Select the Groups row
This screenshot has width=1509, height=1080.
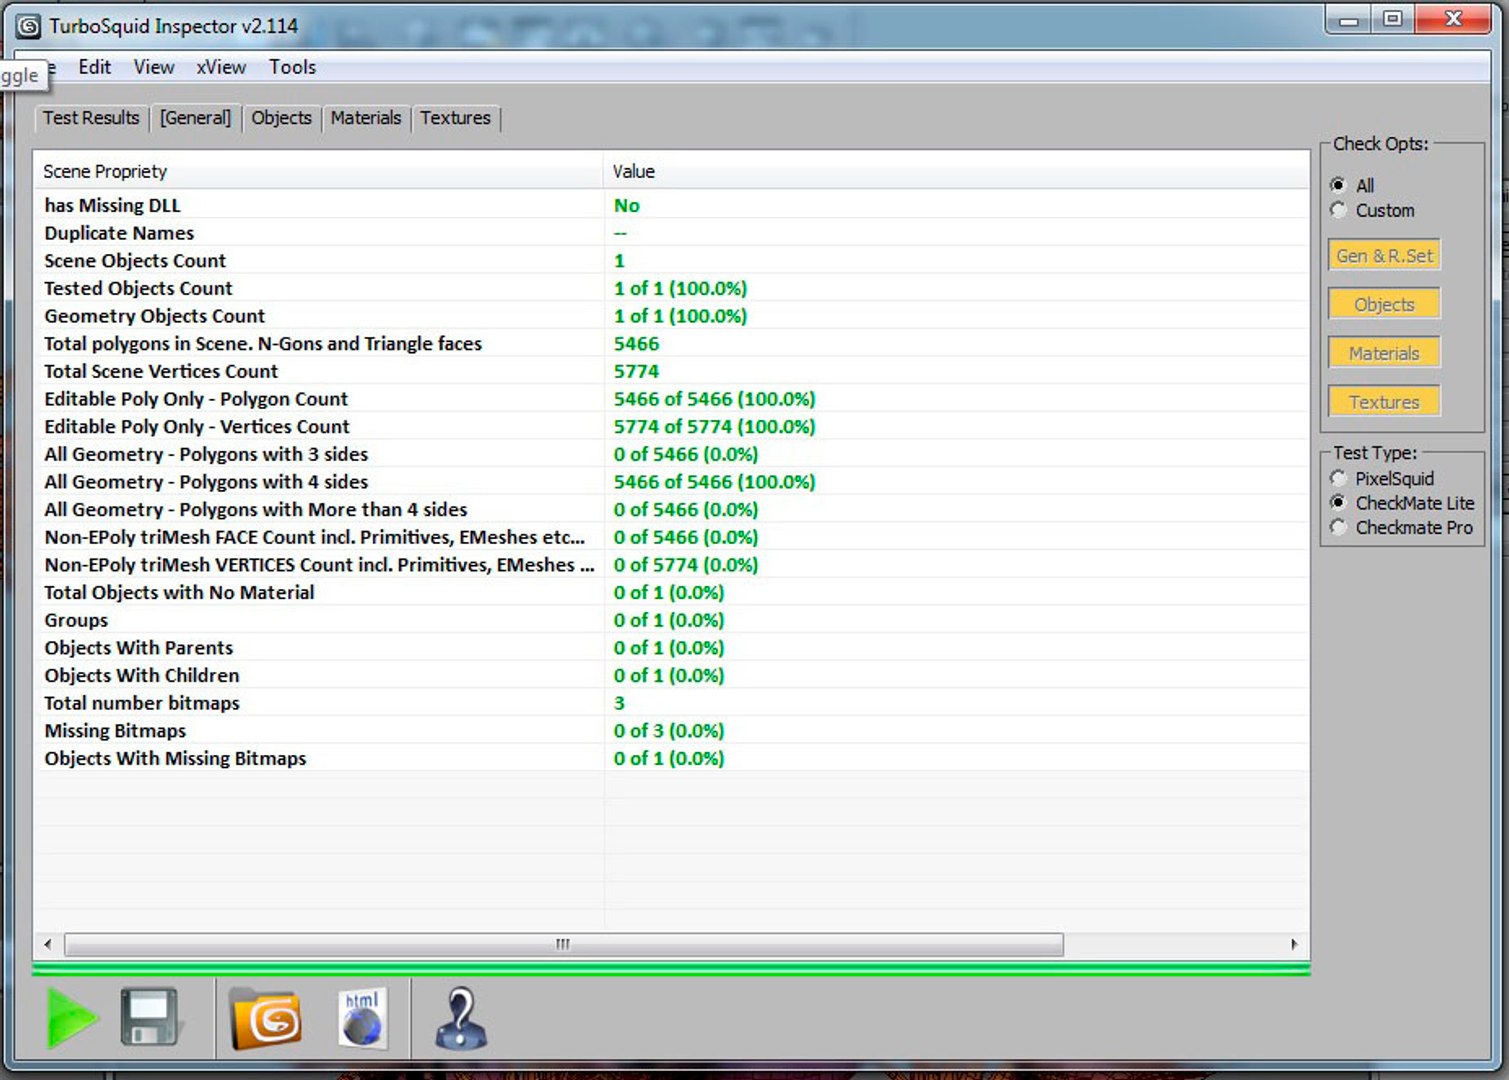[x=671, y=620]
